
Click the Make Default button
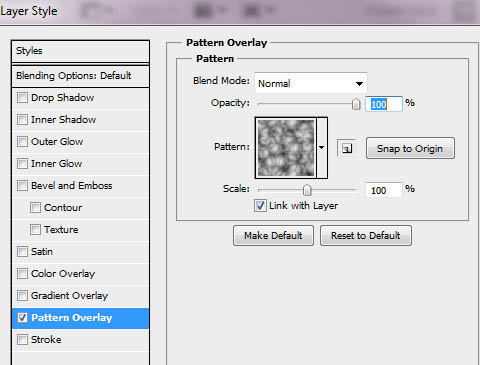pyautogui.click(x=273, y=236)
